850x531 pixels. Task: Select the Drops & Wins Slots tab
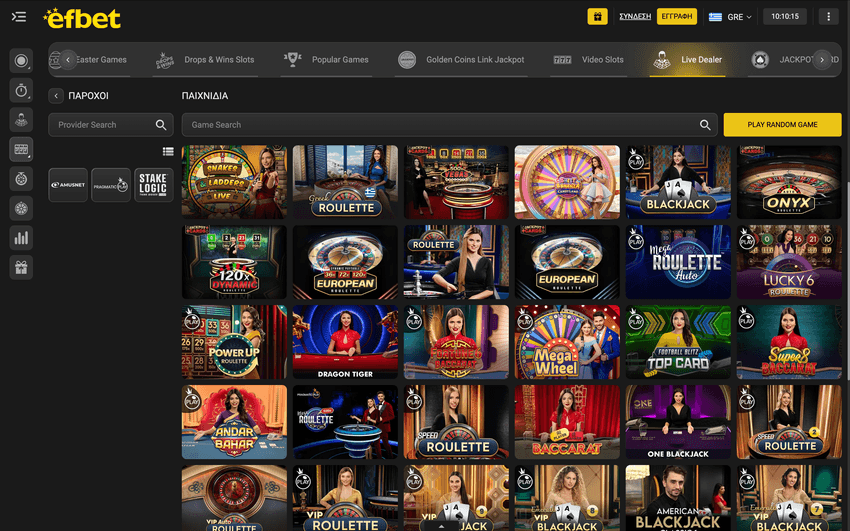click(205, 60)
